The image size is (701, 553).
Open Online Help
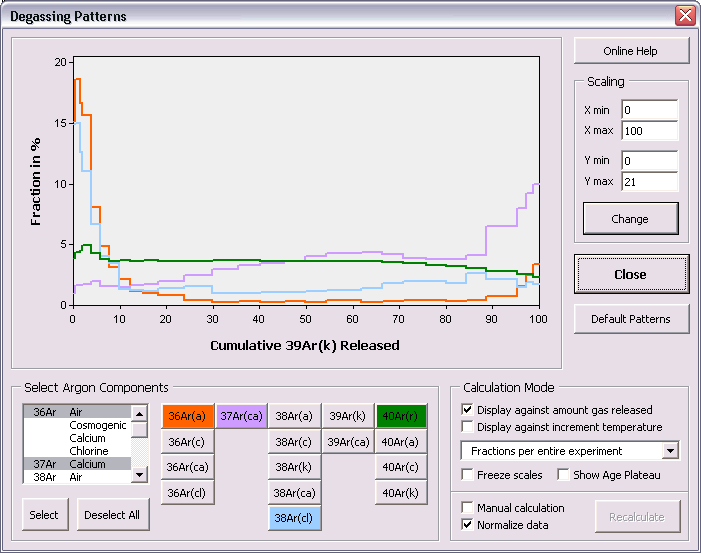pyautogui.click(x=631, y=51)
